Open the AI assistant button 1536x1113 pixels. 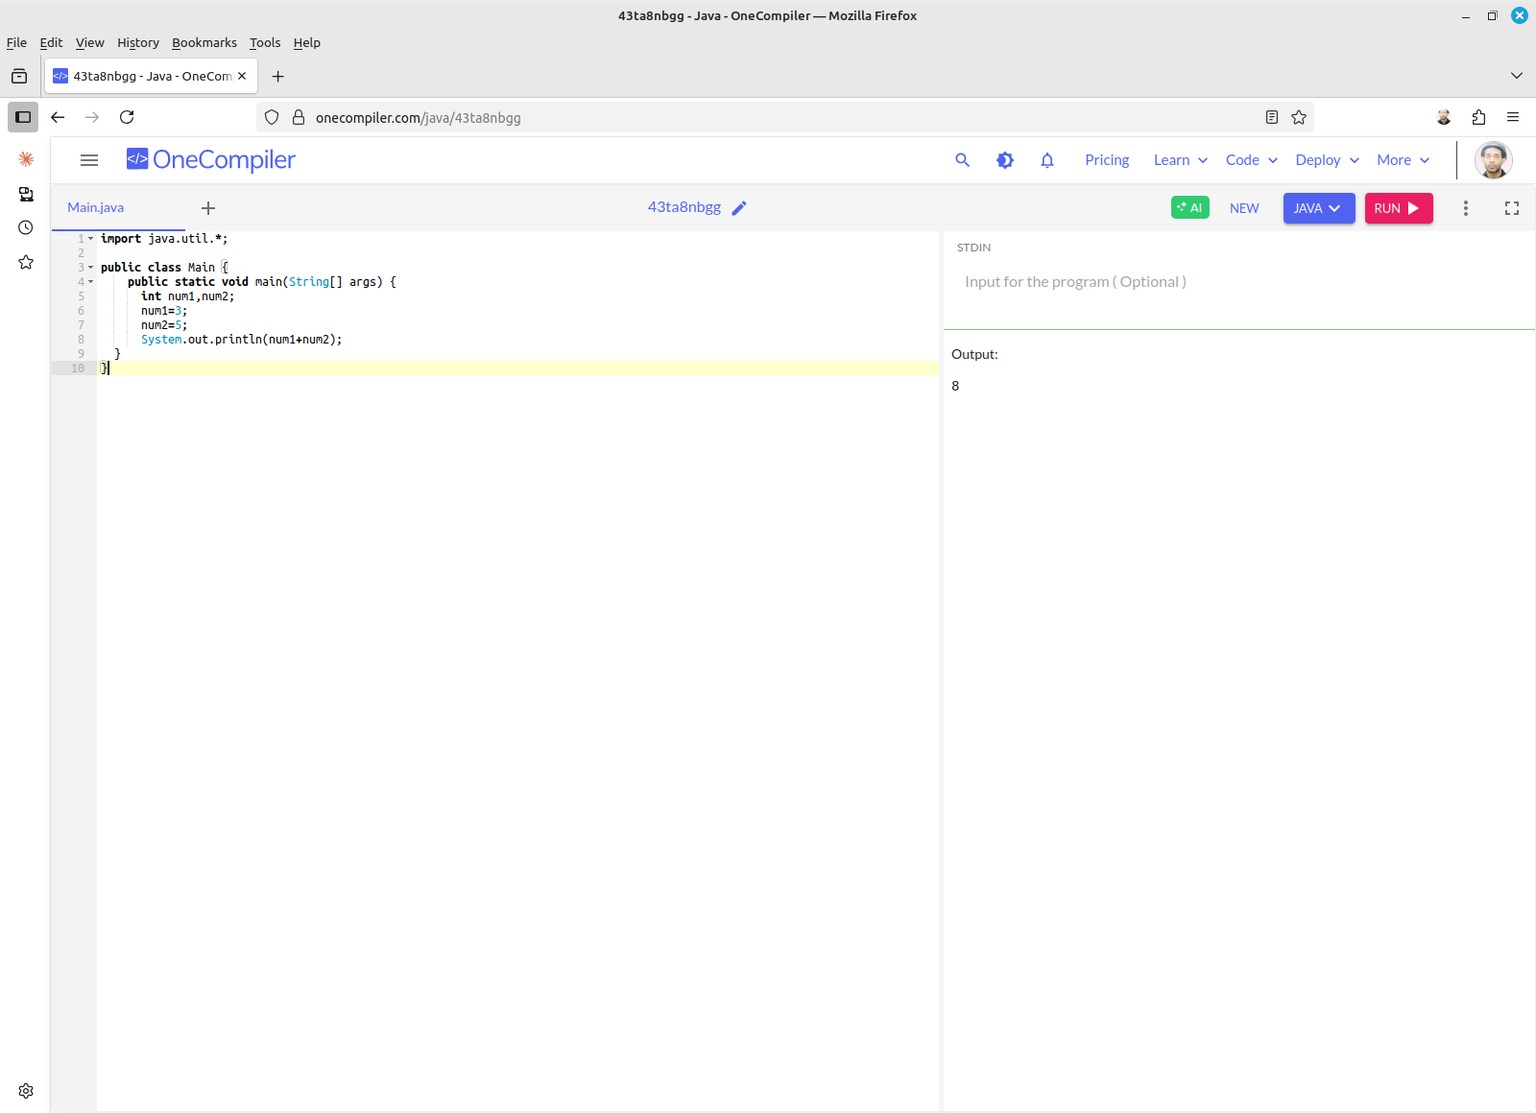pos(1190,207)
